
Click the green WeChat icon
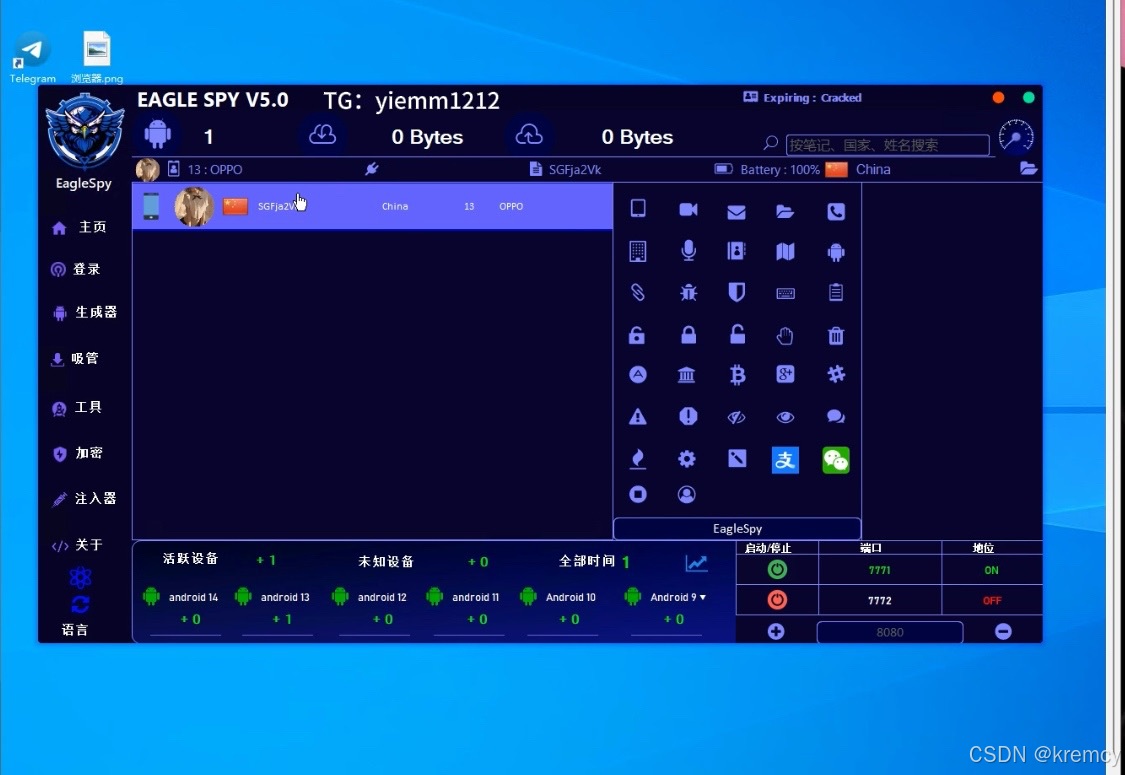click(836, 460)
